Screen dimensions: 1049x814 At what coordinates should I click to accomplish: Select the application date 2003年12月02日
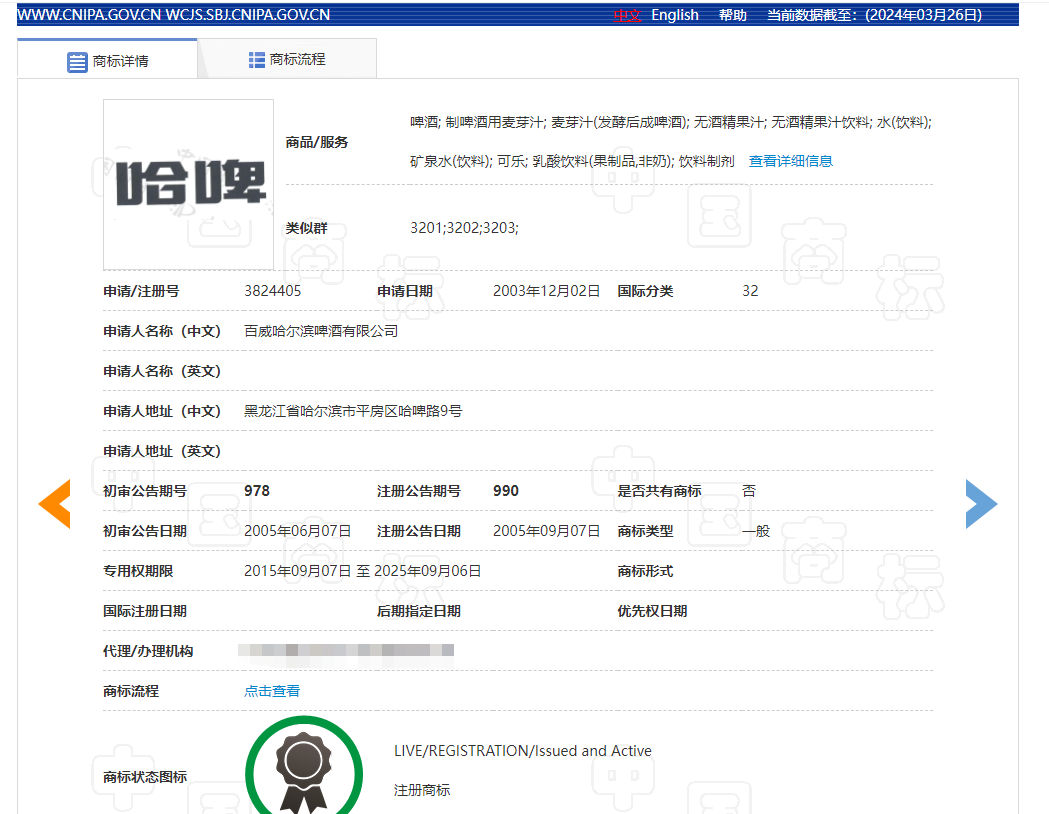(x=546, y=291)
